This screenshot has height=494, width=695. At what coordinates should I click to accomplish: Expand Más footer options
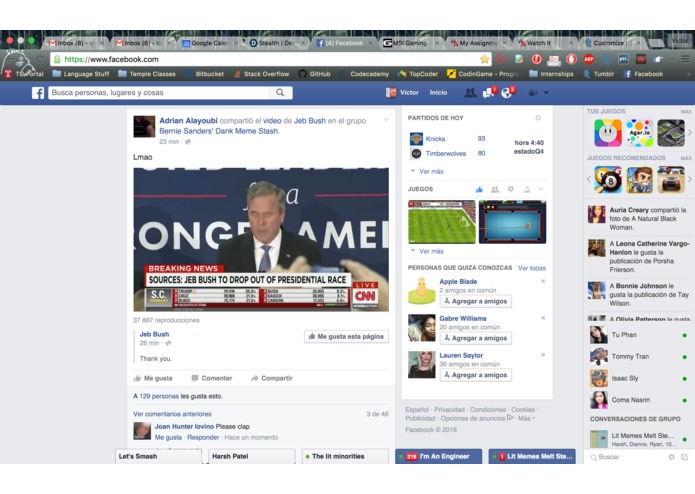pos(526,418)
